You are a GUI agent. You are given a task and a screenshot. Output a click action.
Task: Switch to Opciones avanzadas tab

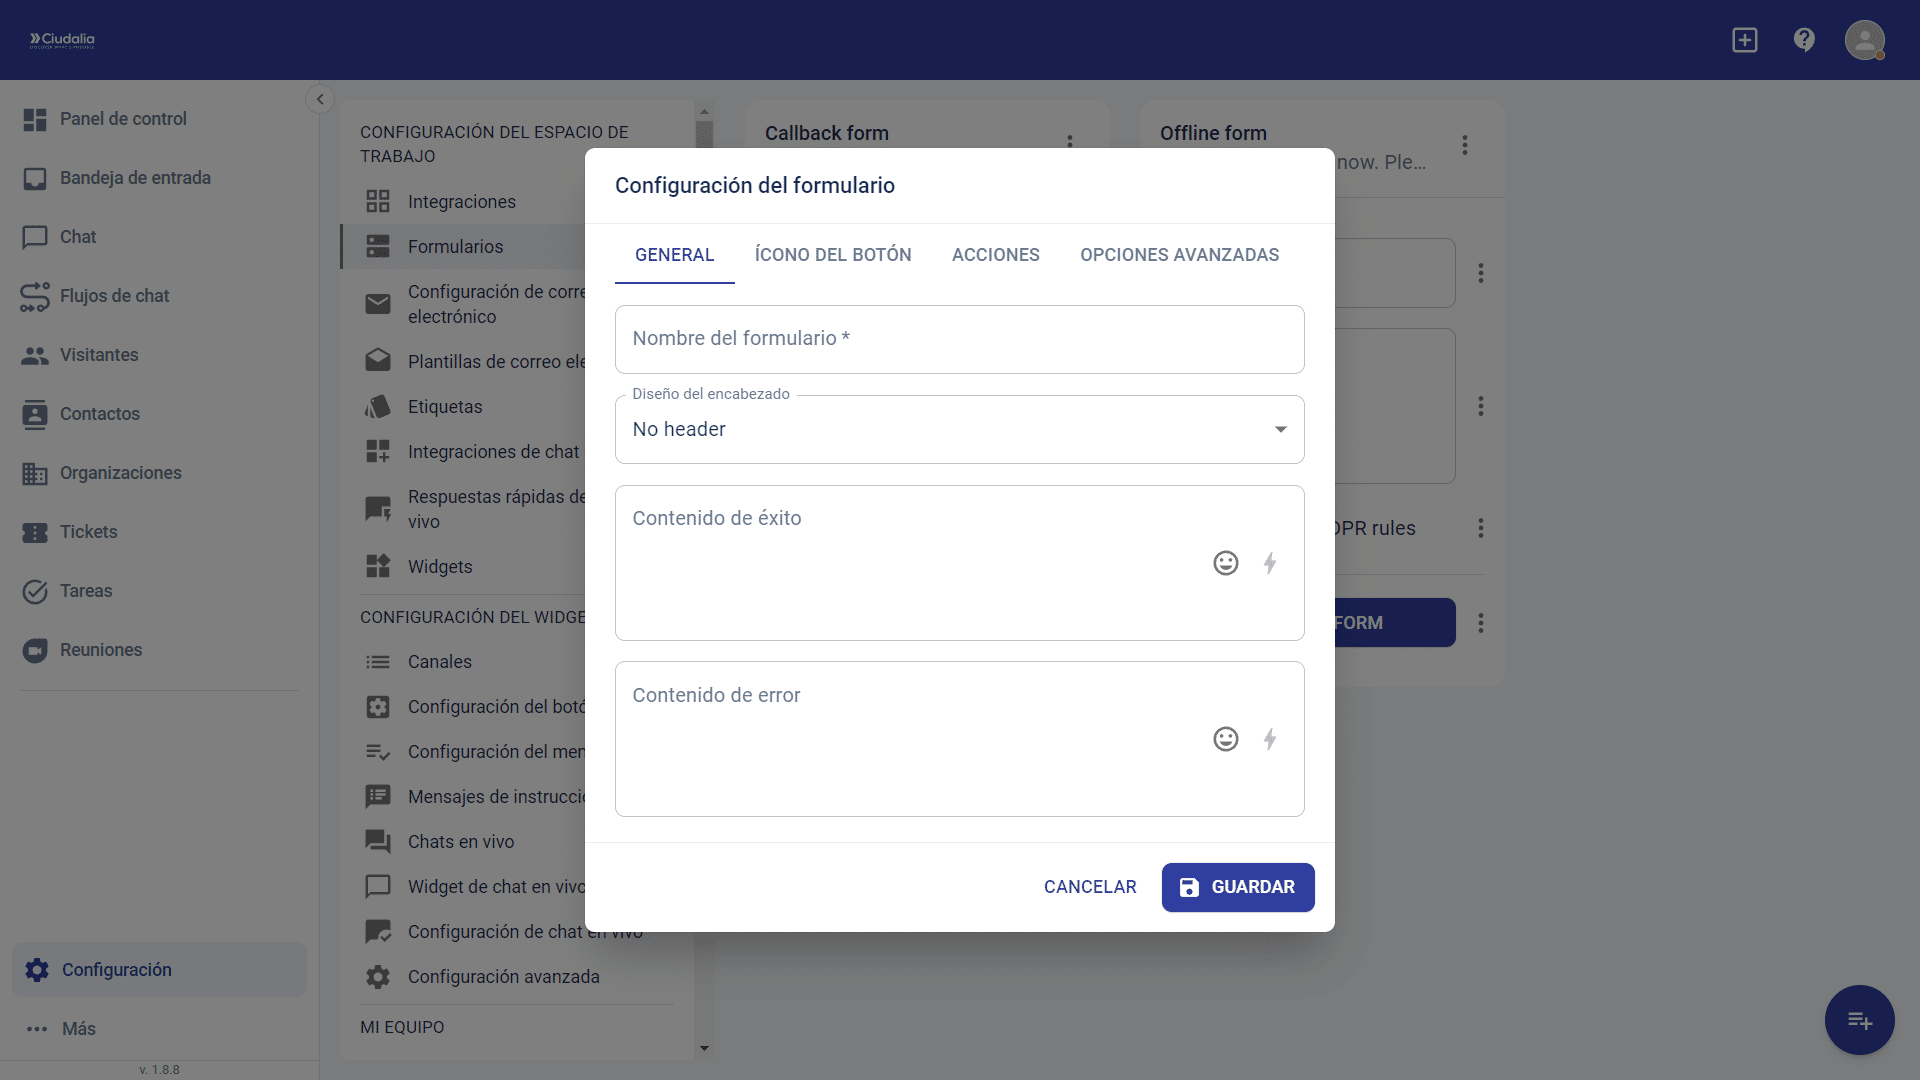point(1179,255)
